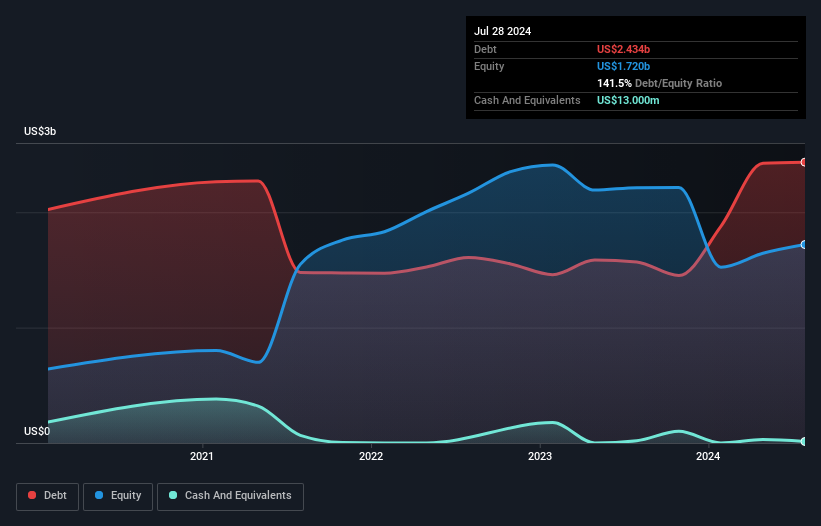This screenshot has height=526, width=821.
Task: Click the red Debt legend dot
Action: (32, 495)
